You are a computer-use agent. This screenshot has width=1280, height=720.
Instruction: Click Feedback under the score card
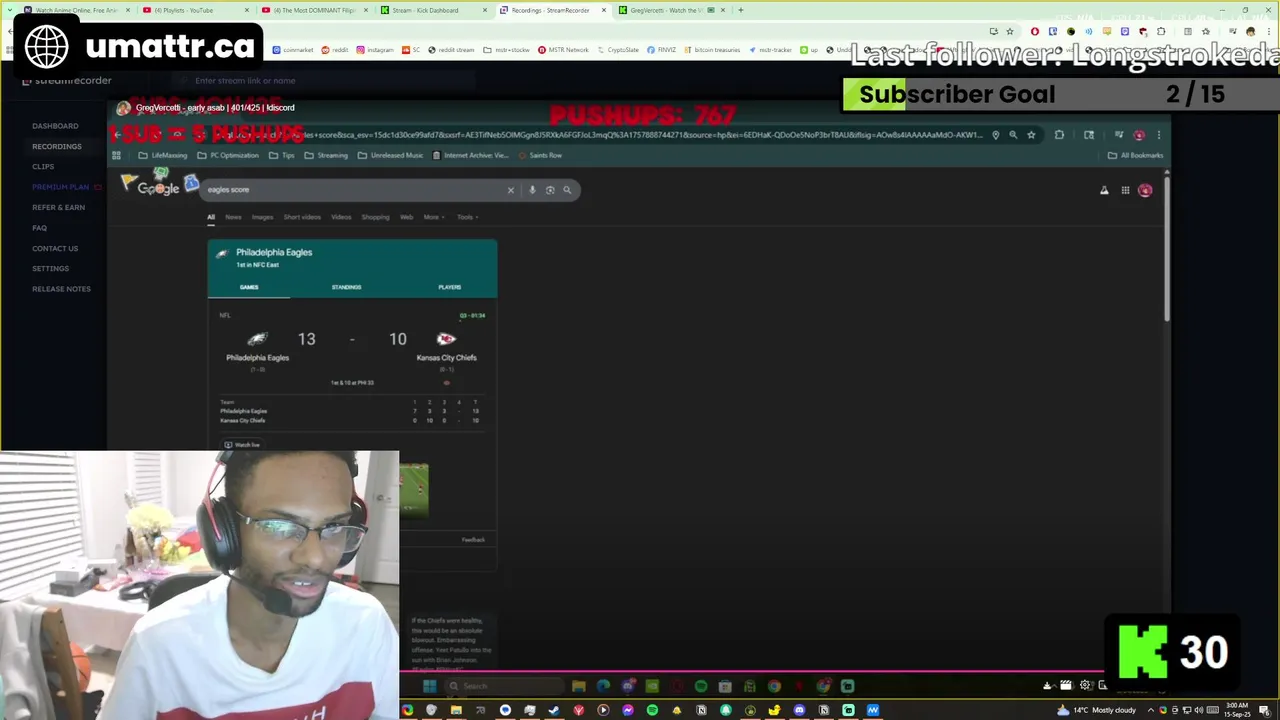coord(473,540)
